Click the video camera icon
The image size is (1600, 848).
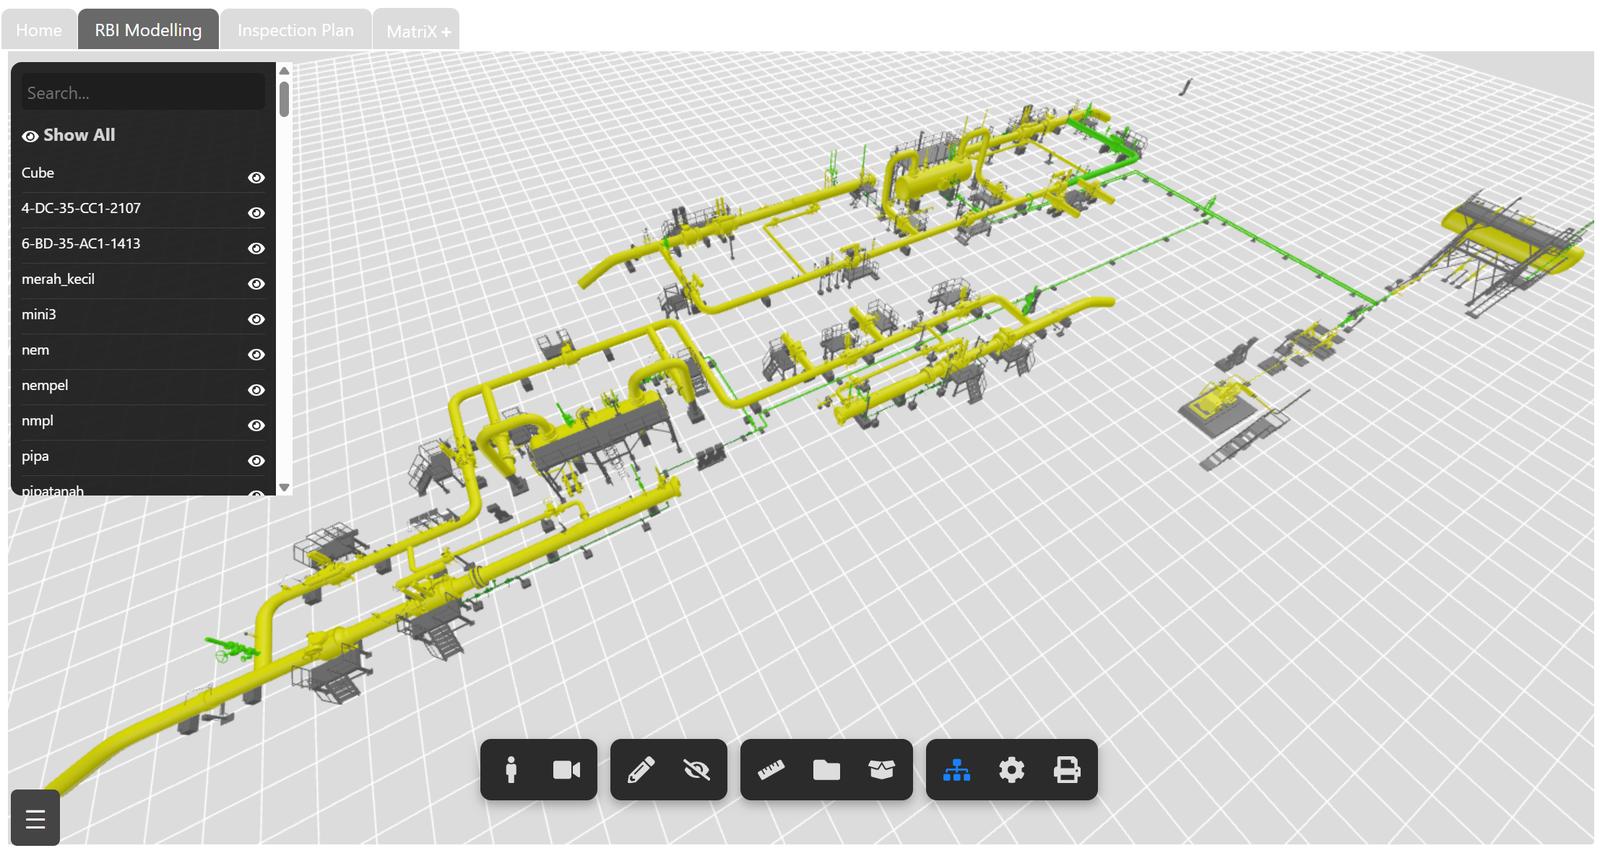point(566,769)
